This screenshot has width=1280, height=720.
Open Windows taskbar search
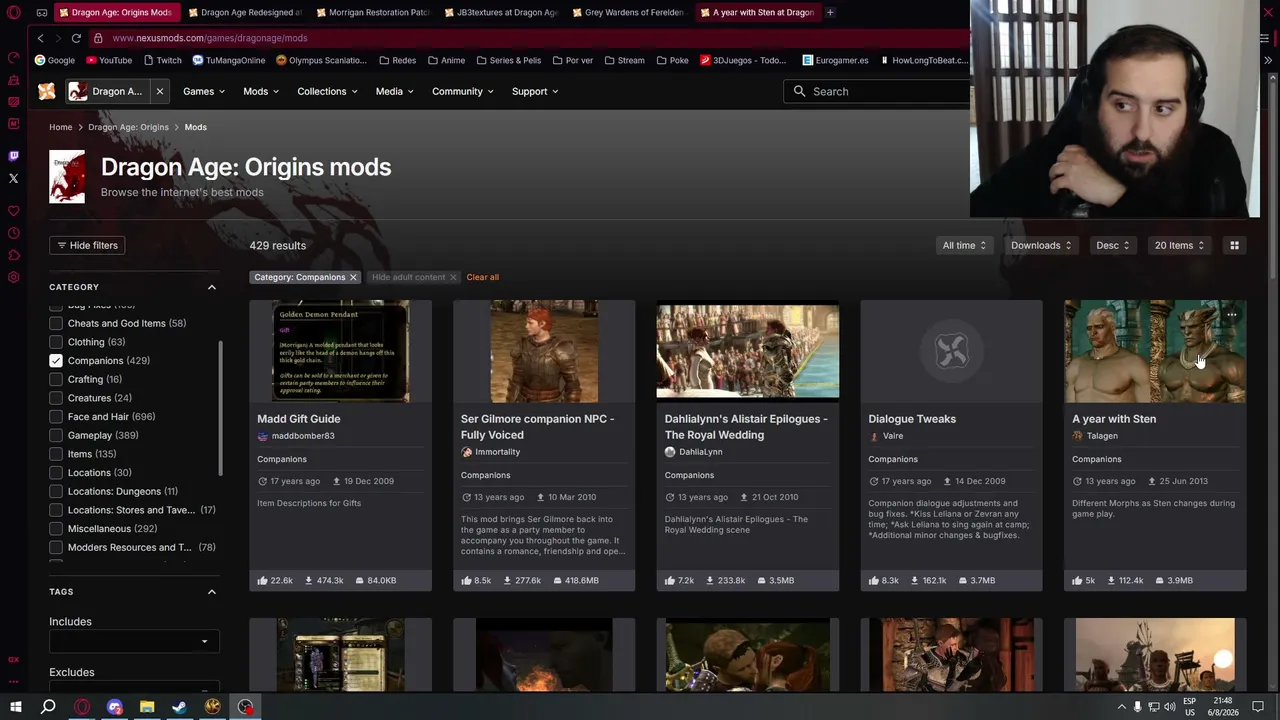pyautogui.click(x=48, y=707)
